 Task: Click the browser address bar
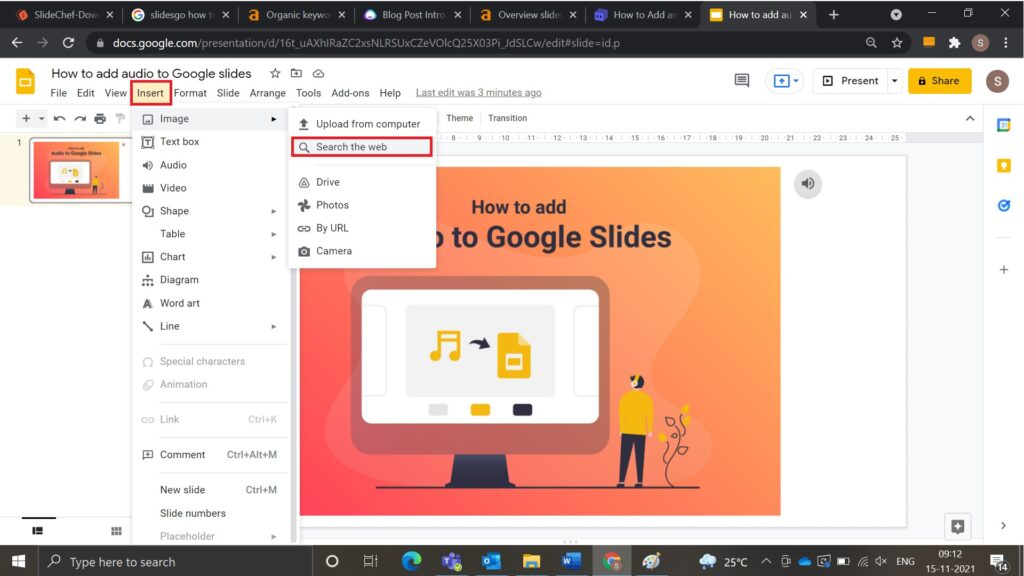[483, 43]
